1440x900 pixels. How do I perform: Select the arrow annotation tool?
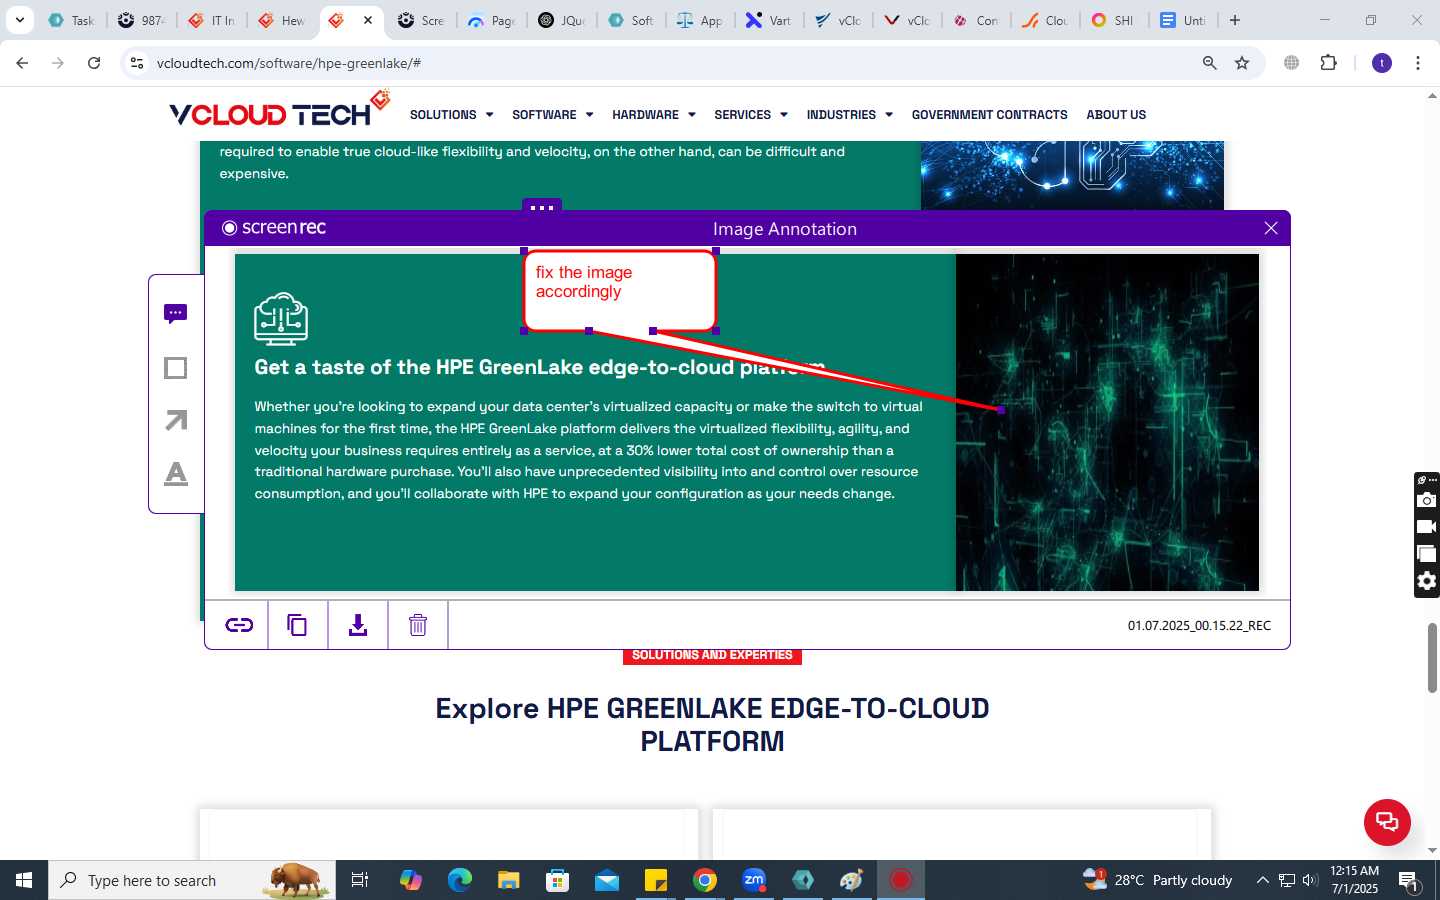176,421
